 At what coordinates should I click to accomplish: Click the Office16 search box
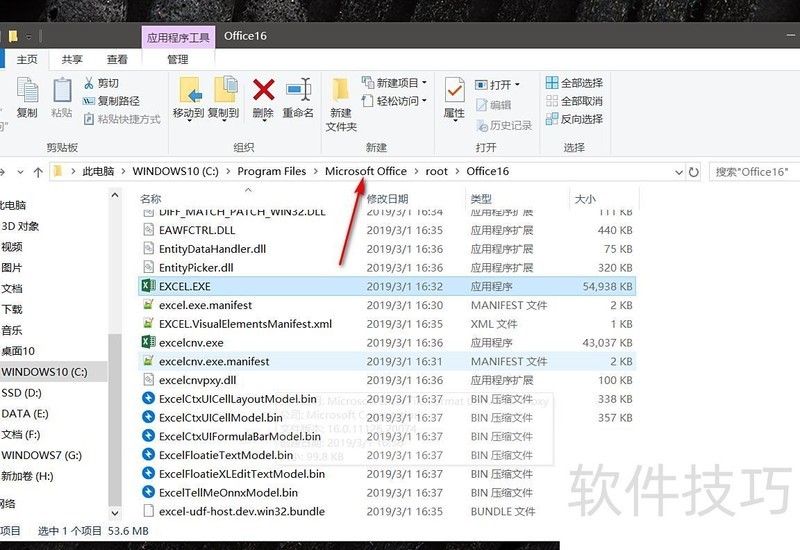[755, 172]
